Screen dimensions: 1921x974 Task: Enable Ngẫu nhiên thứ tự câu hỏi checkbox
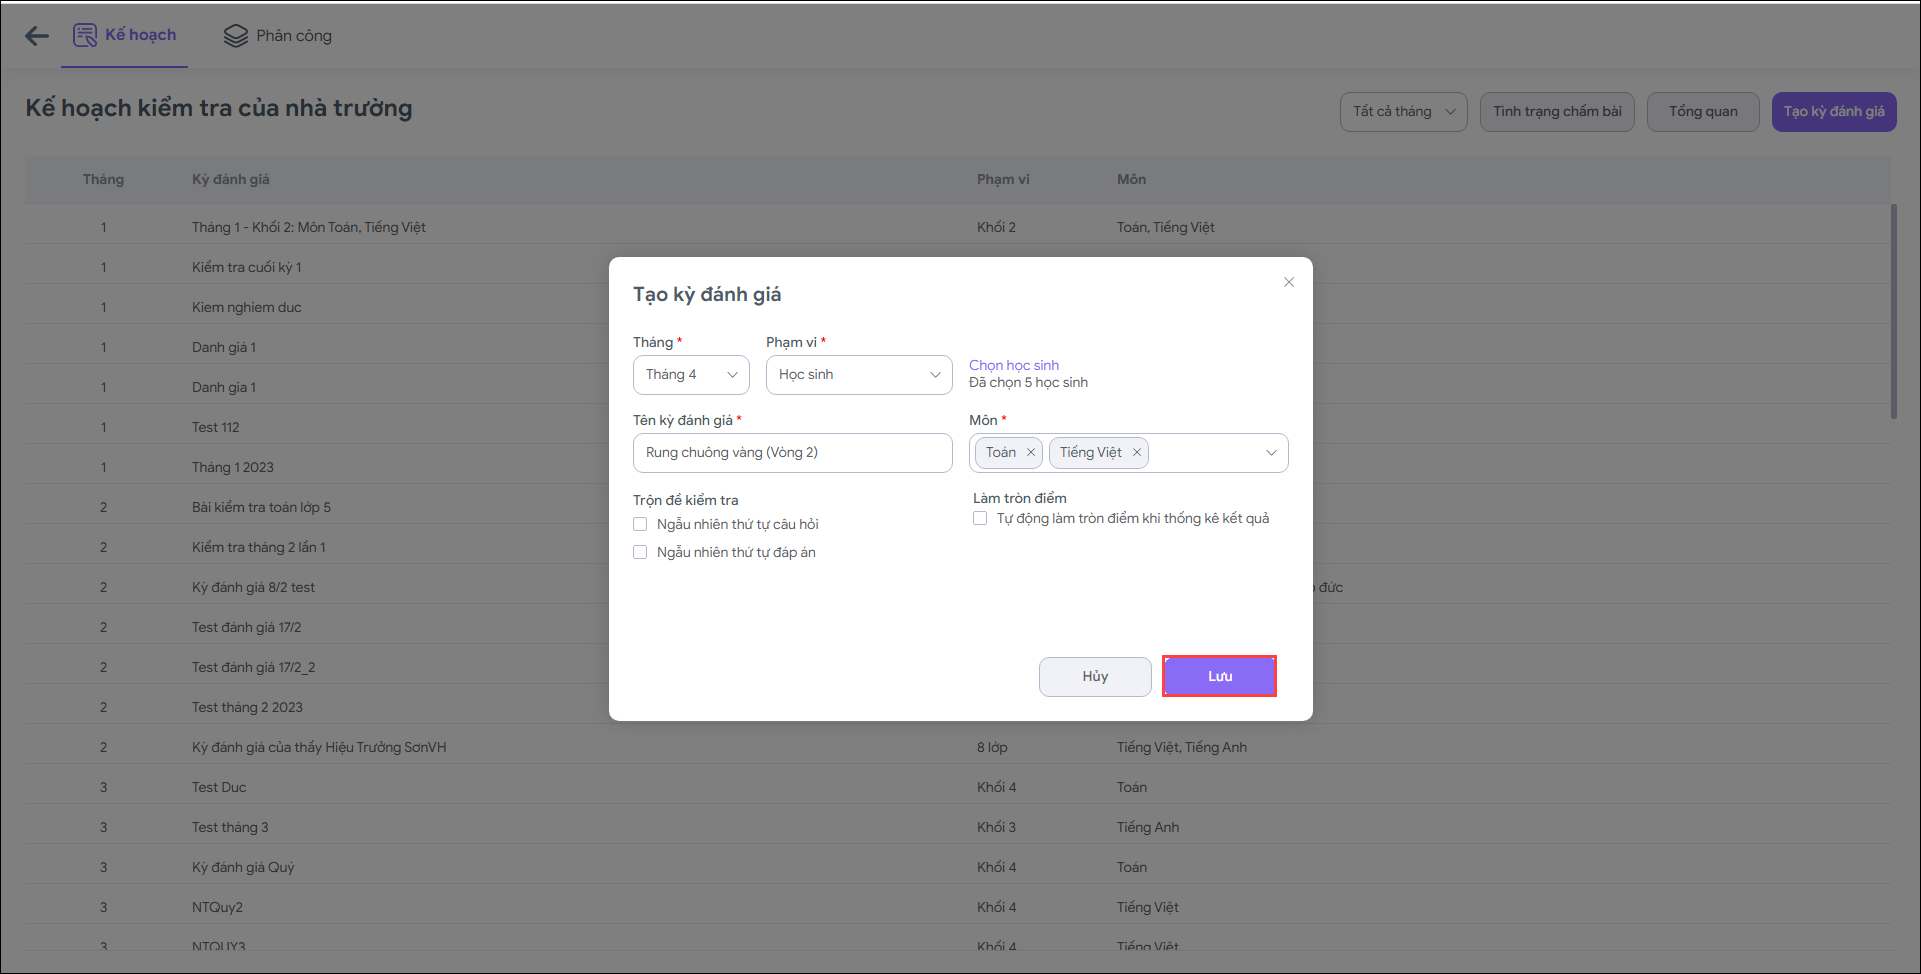pos(640,524)
